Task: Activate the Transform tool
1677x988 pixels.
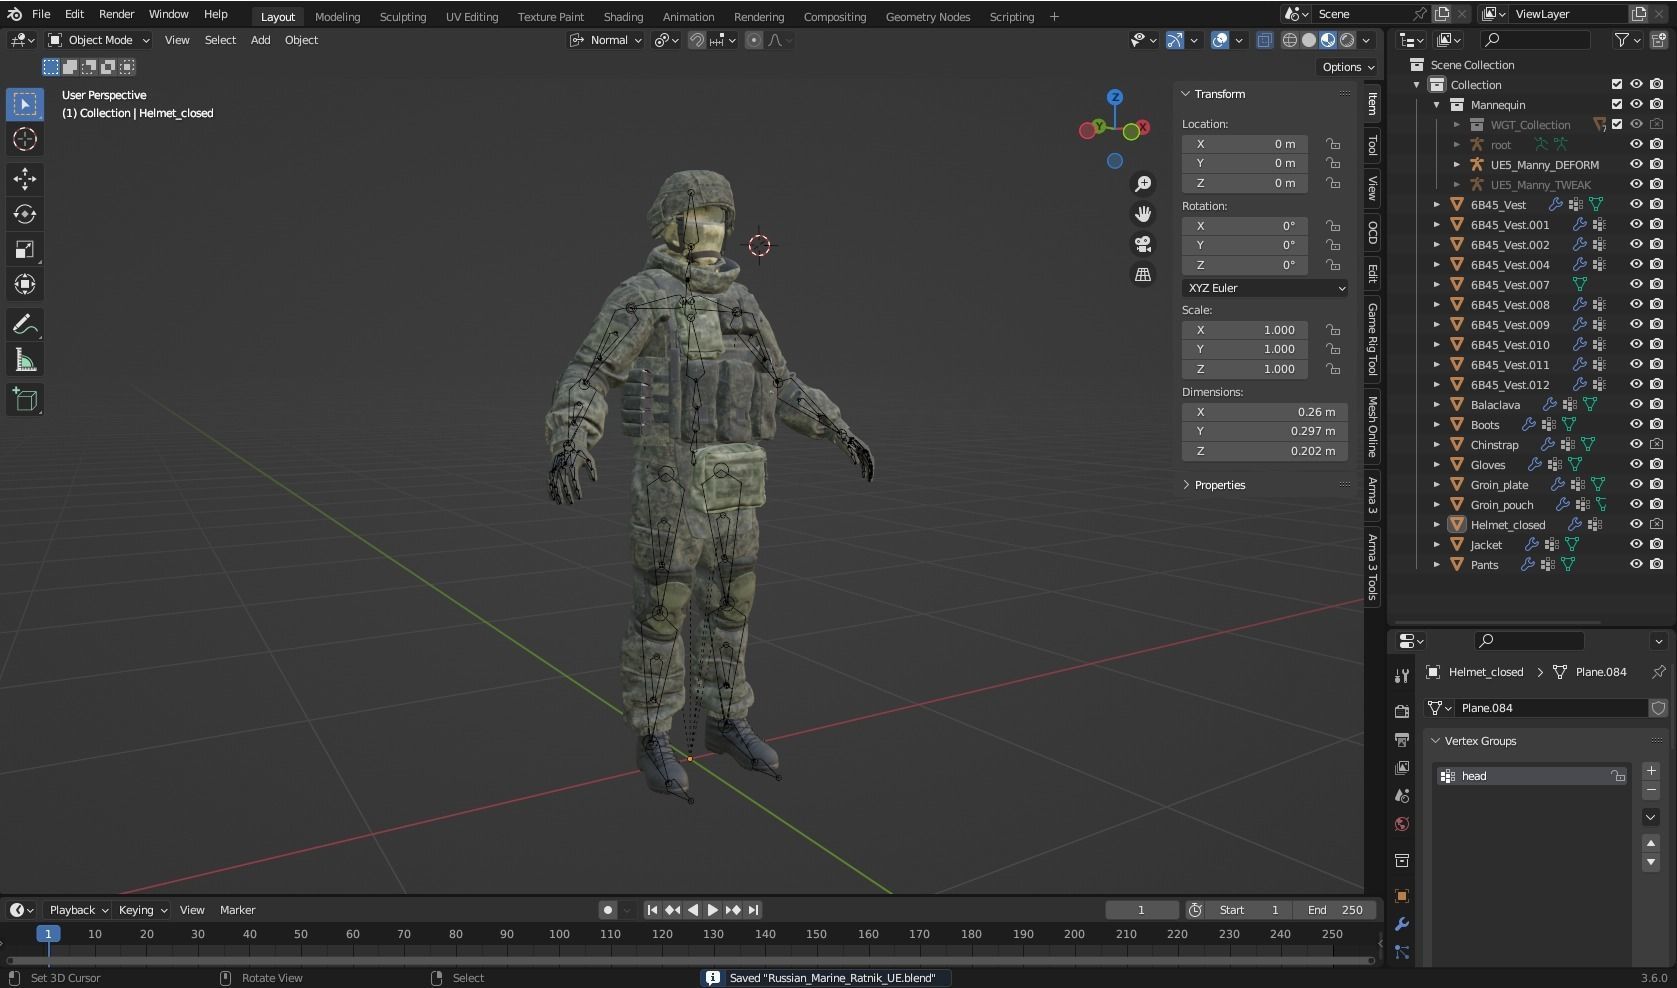Action: pos(25,284)
